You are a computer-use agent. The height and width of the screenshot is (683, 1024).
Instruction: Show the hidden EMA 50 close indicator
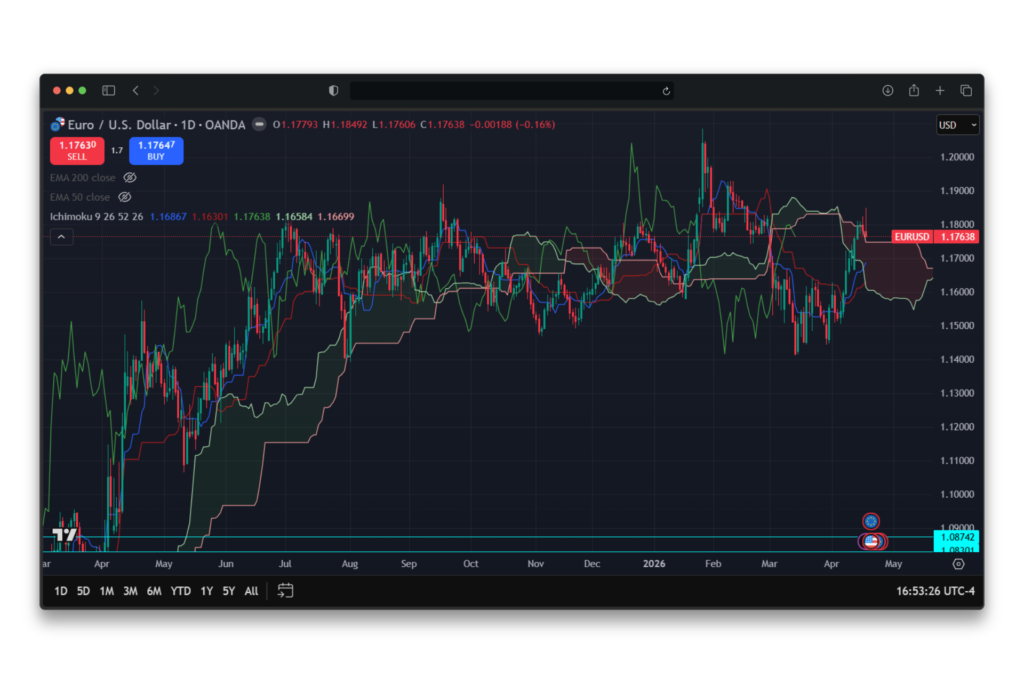[x=124, y=197]
